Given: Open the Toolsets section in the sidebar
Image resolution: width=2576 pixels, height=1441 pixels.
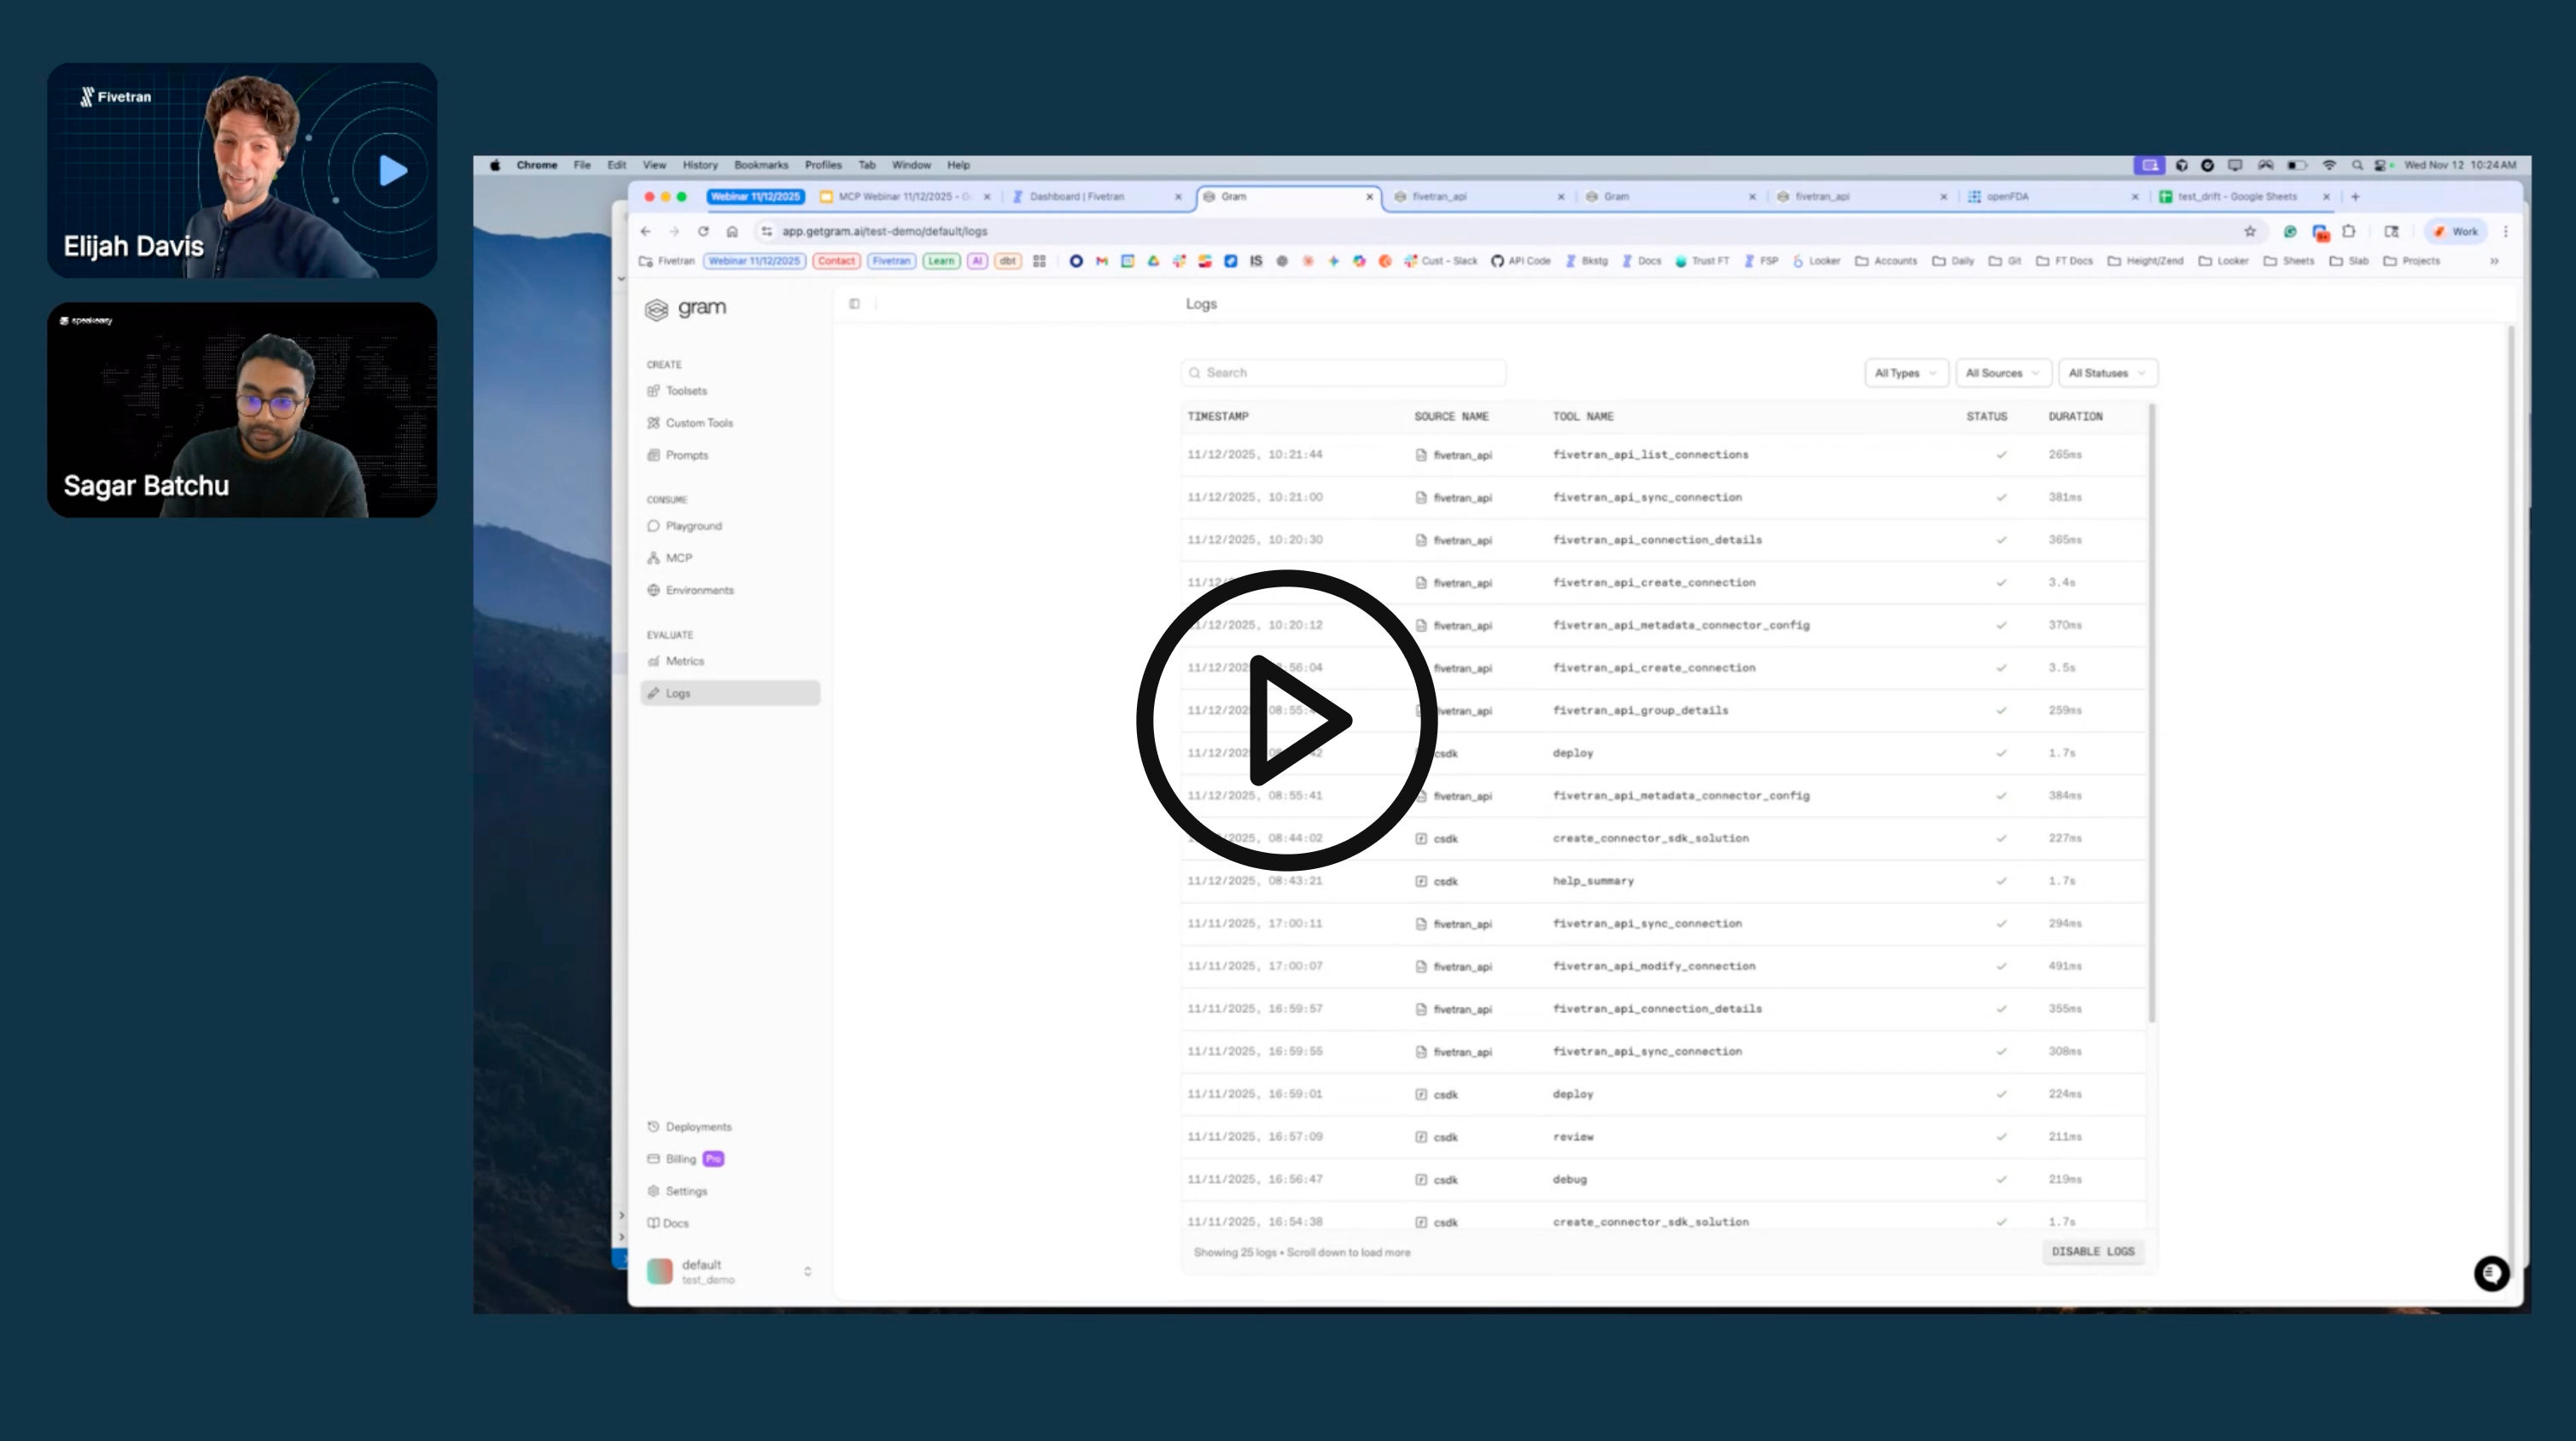Looking at the screenshot, I should 686,390.
